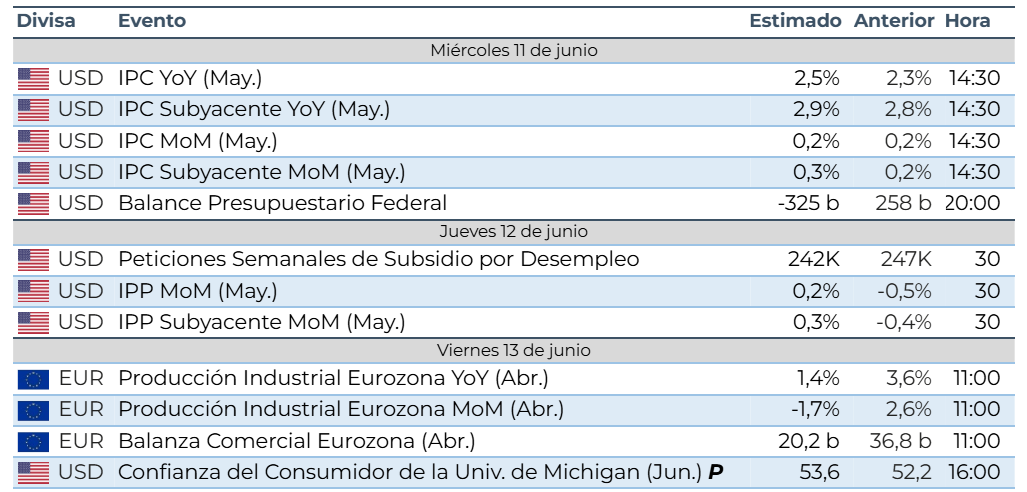This screenshot has height=492, width=1027.
Task: Click the EU flag beside Balanza Comercial Eurozona
Action: 33,442
